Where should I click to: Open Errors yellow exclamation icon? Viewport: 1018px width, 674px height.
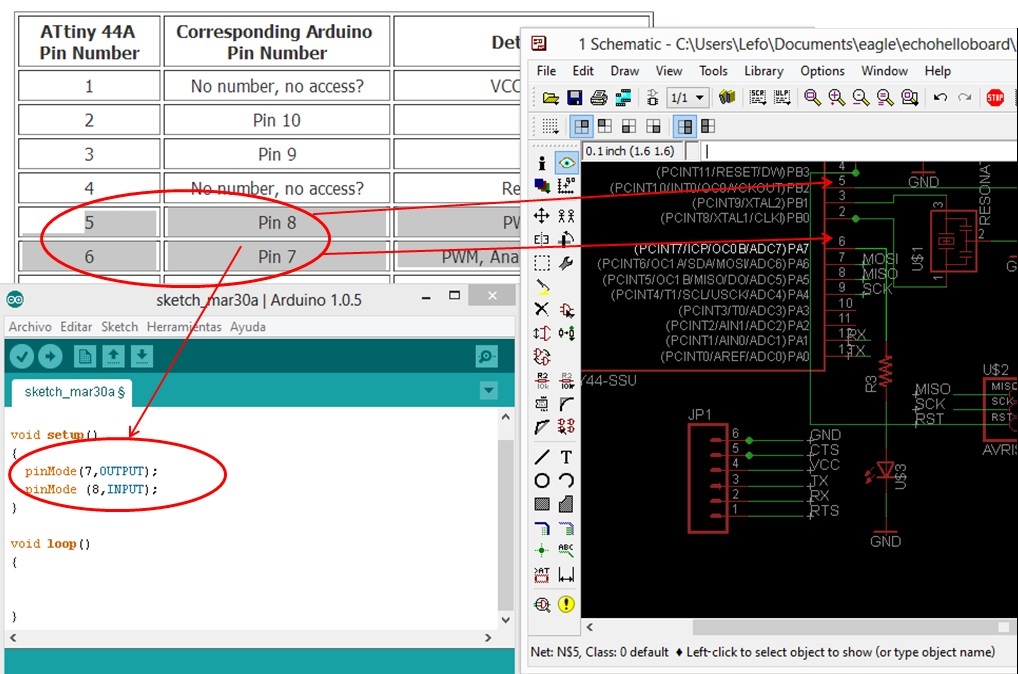click(x=566, y=605)
